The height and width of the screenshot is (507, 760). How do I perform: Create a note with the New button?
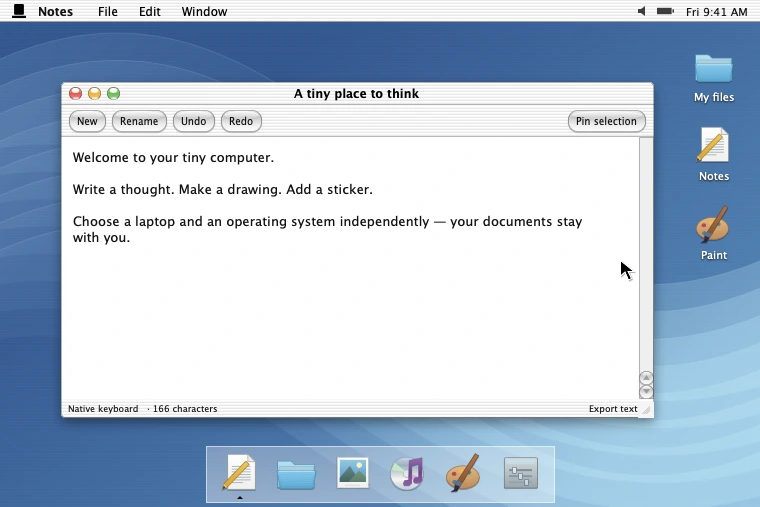(x=87, y=121)
